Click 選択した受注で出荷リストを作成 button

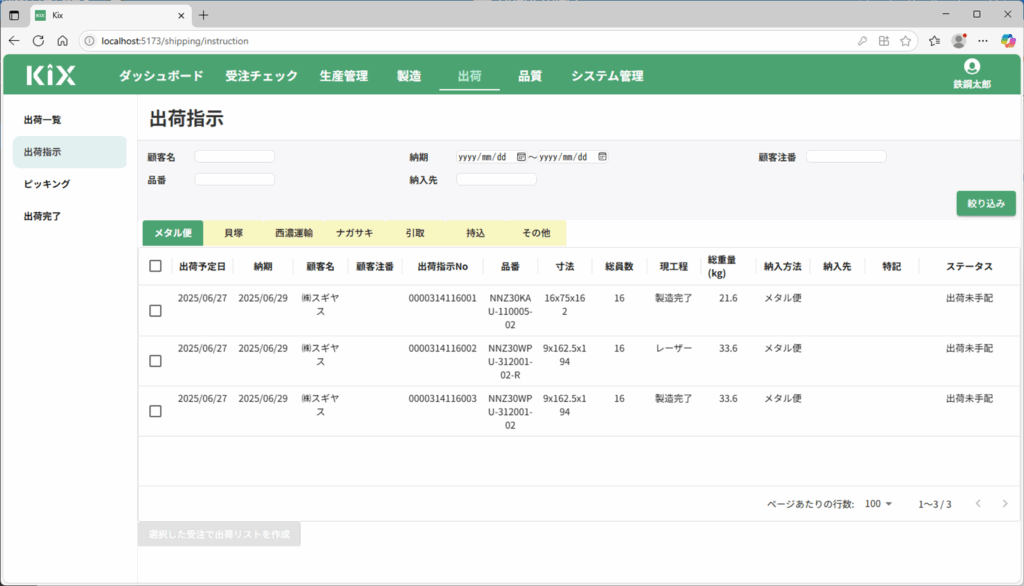click(219, 534)
